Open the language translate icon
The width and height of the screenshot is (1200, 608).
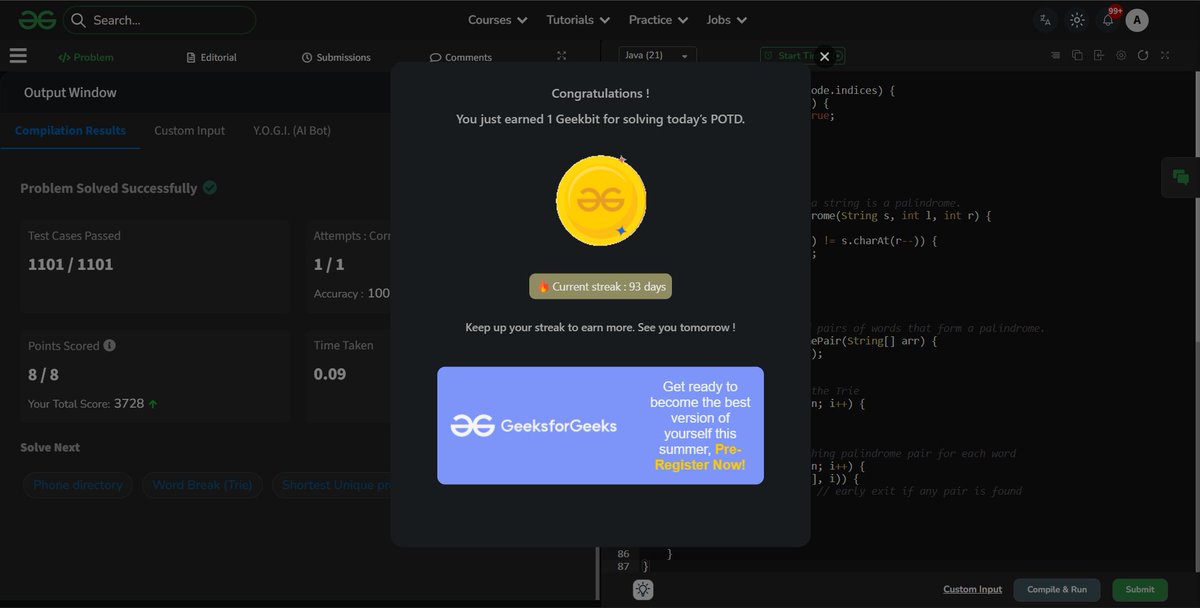pyautogui.click(x=1046, y=20)
